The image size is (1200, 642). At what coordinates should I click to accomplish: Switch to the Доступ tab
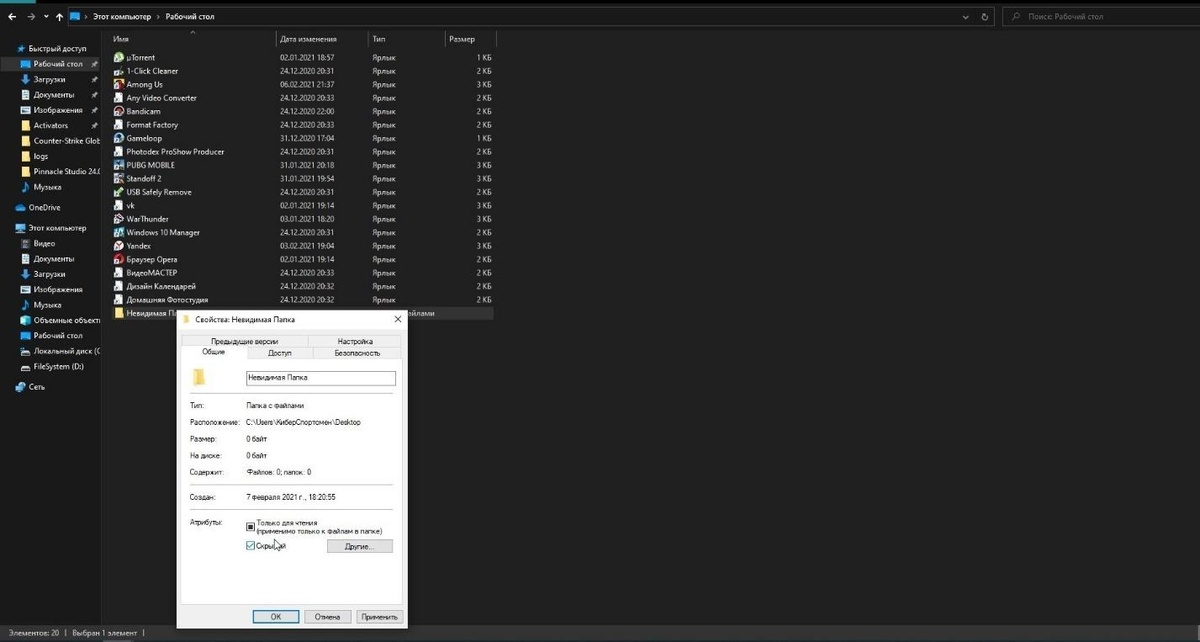[280, 353]
